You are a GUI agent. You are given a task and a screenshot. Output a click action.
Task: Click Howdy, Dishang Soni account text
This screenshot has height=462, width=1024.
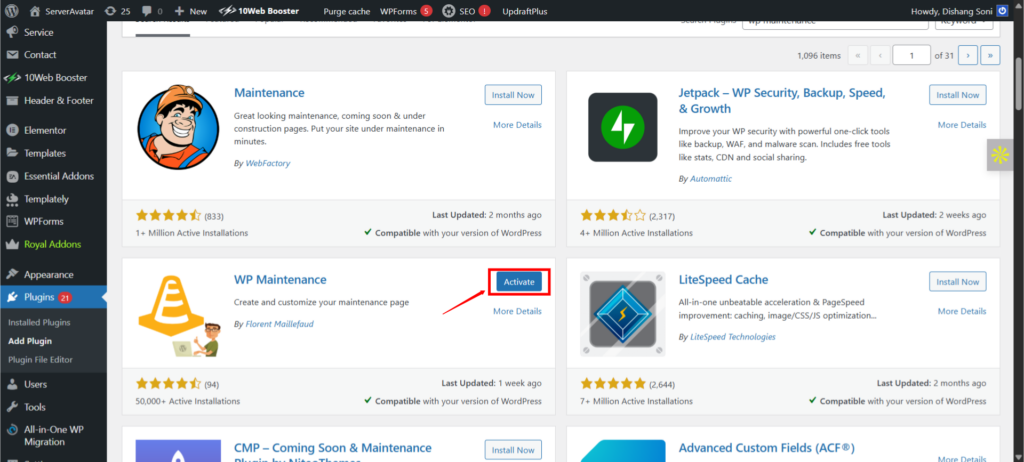pyautogui.click(x=950, y=11)
